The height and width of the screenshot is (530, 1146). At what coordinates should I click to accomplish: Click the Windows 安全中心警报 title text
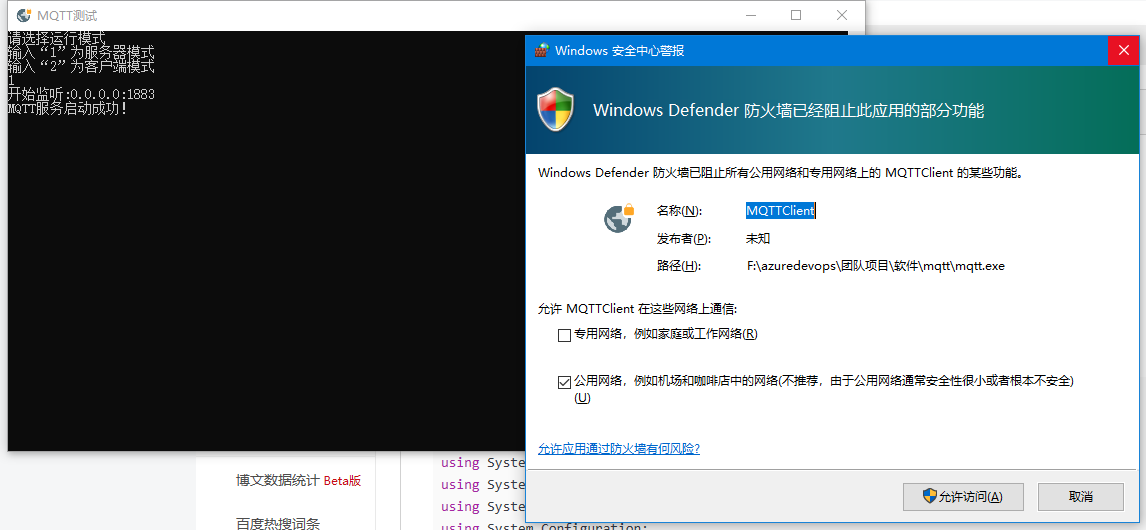click(620, 50)
